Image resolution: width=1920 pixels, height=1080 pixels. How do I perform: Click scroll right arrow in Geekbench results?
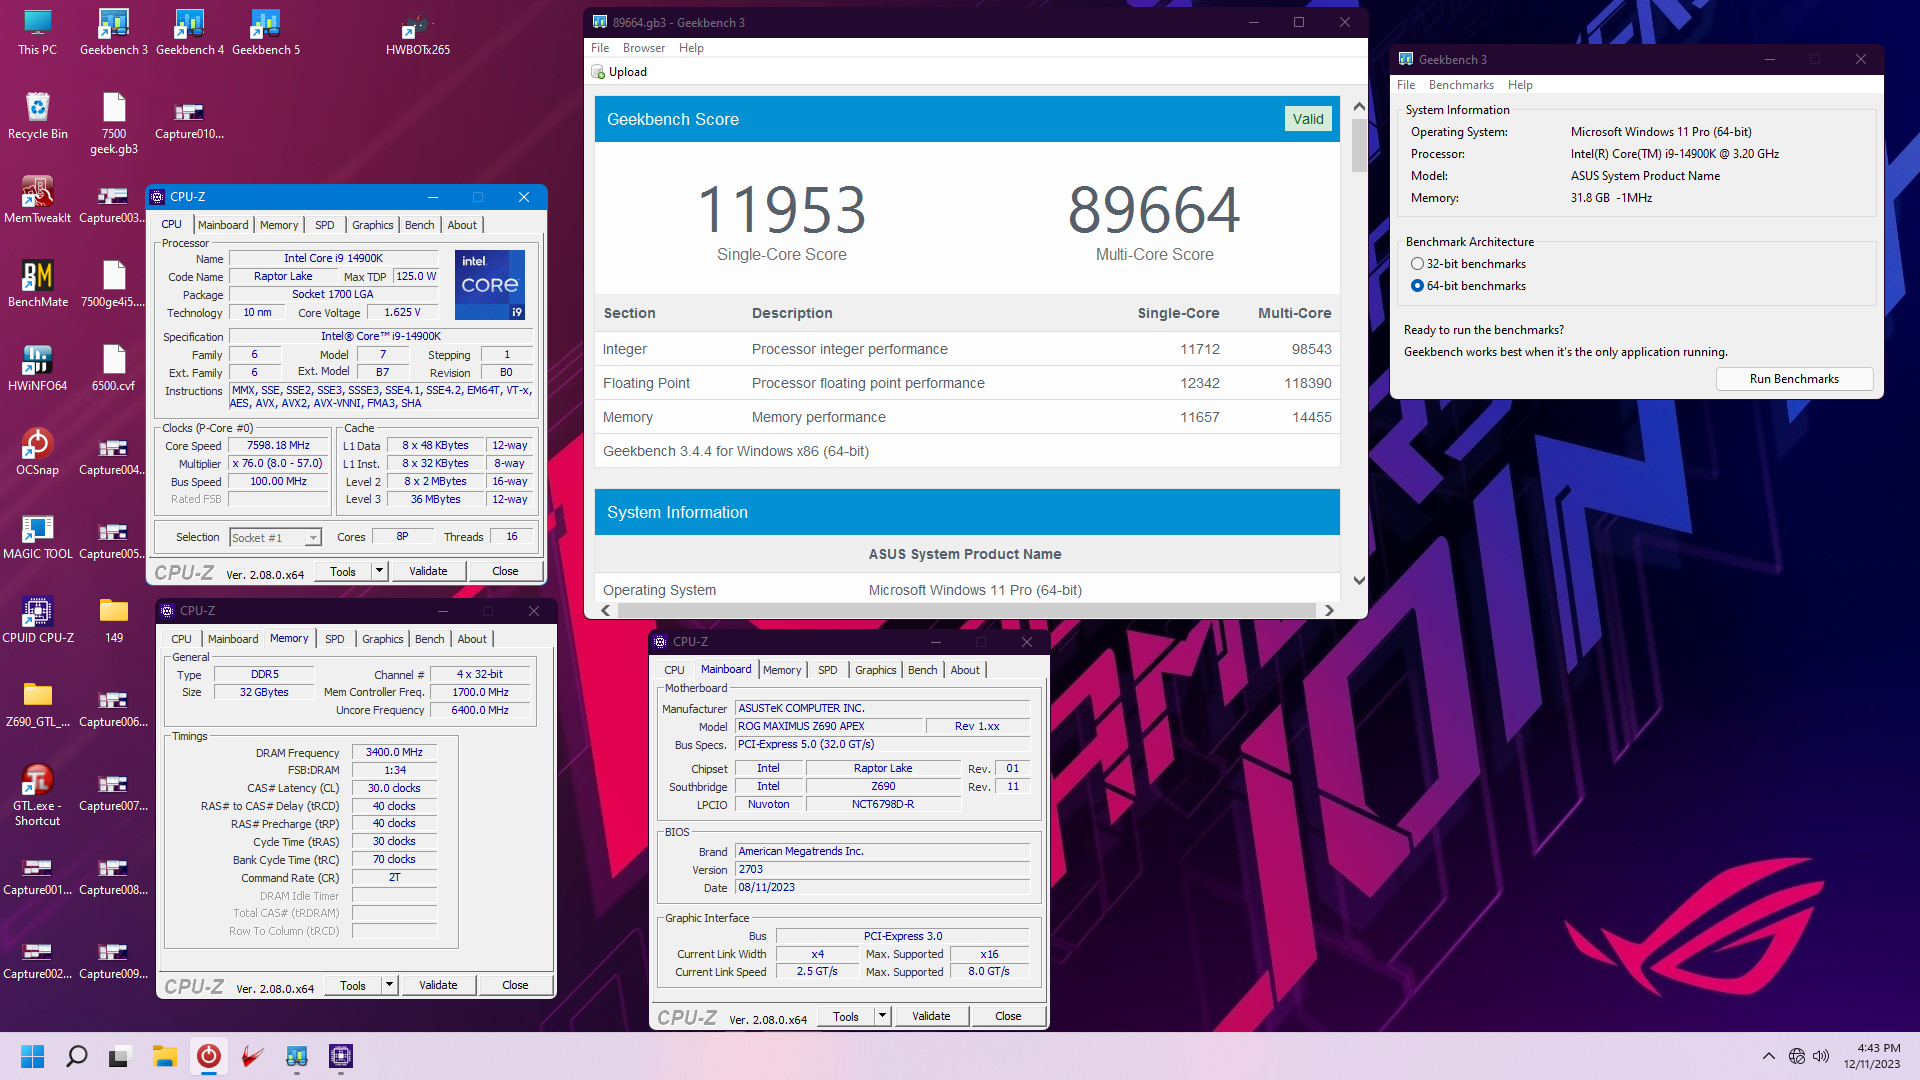[x=1329, y=610]
